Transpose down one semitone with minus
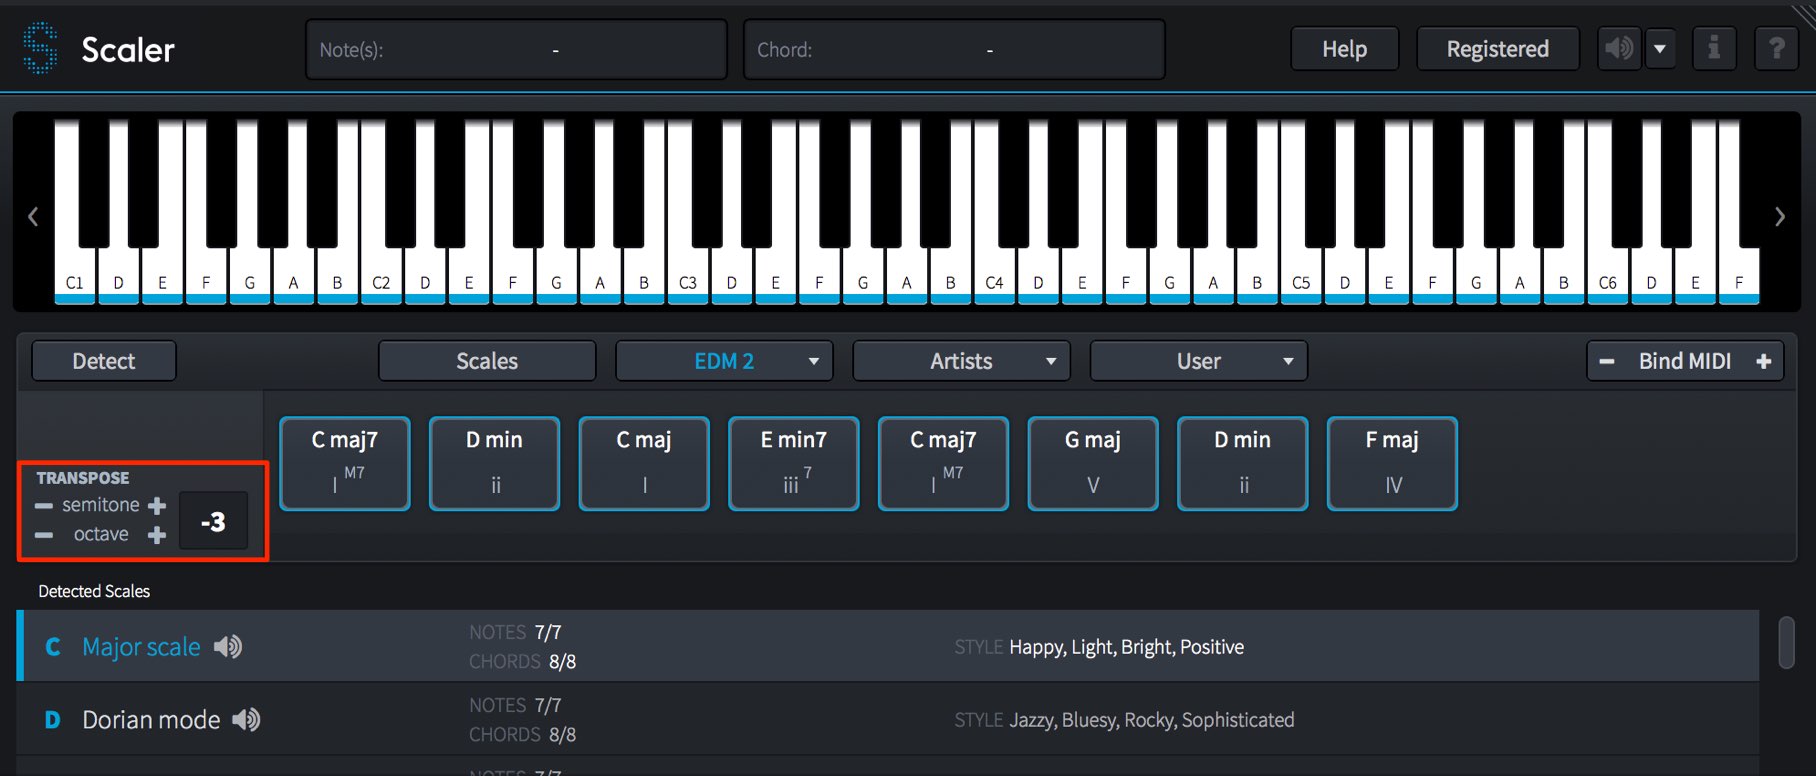1816x776 pixels. (44, 506)
